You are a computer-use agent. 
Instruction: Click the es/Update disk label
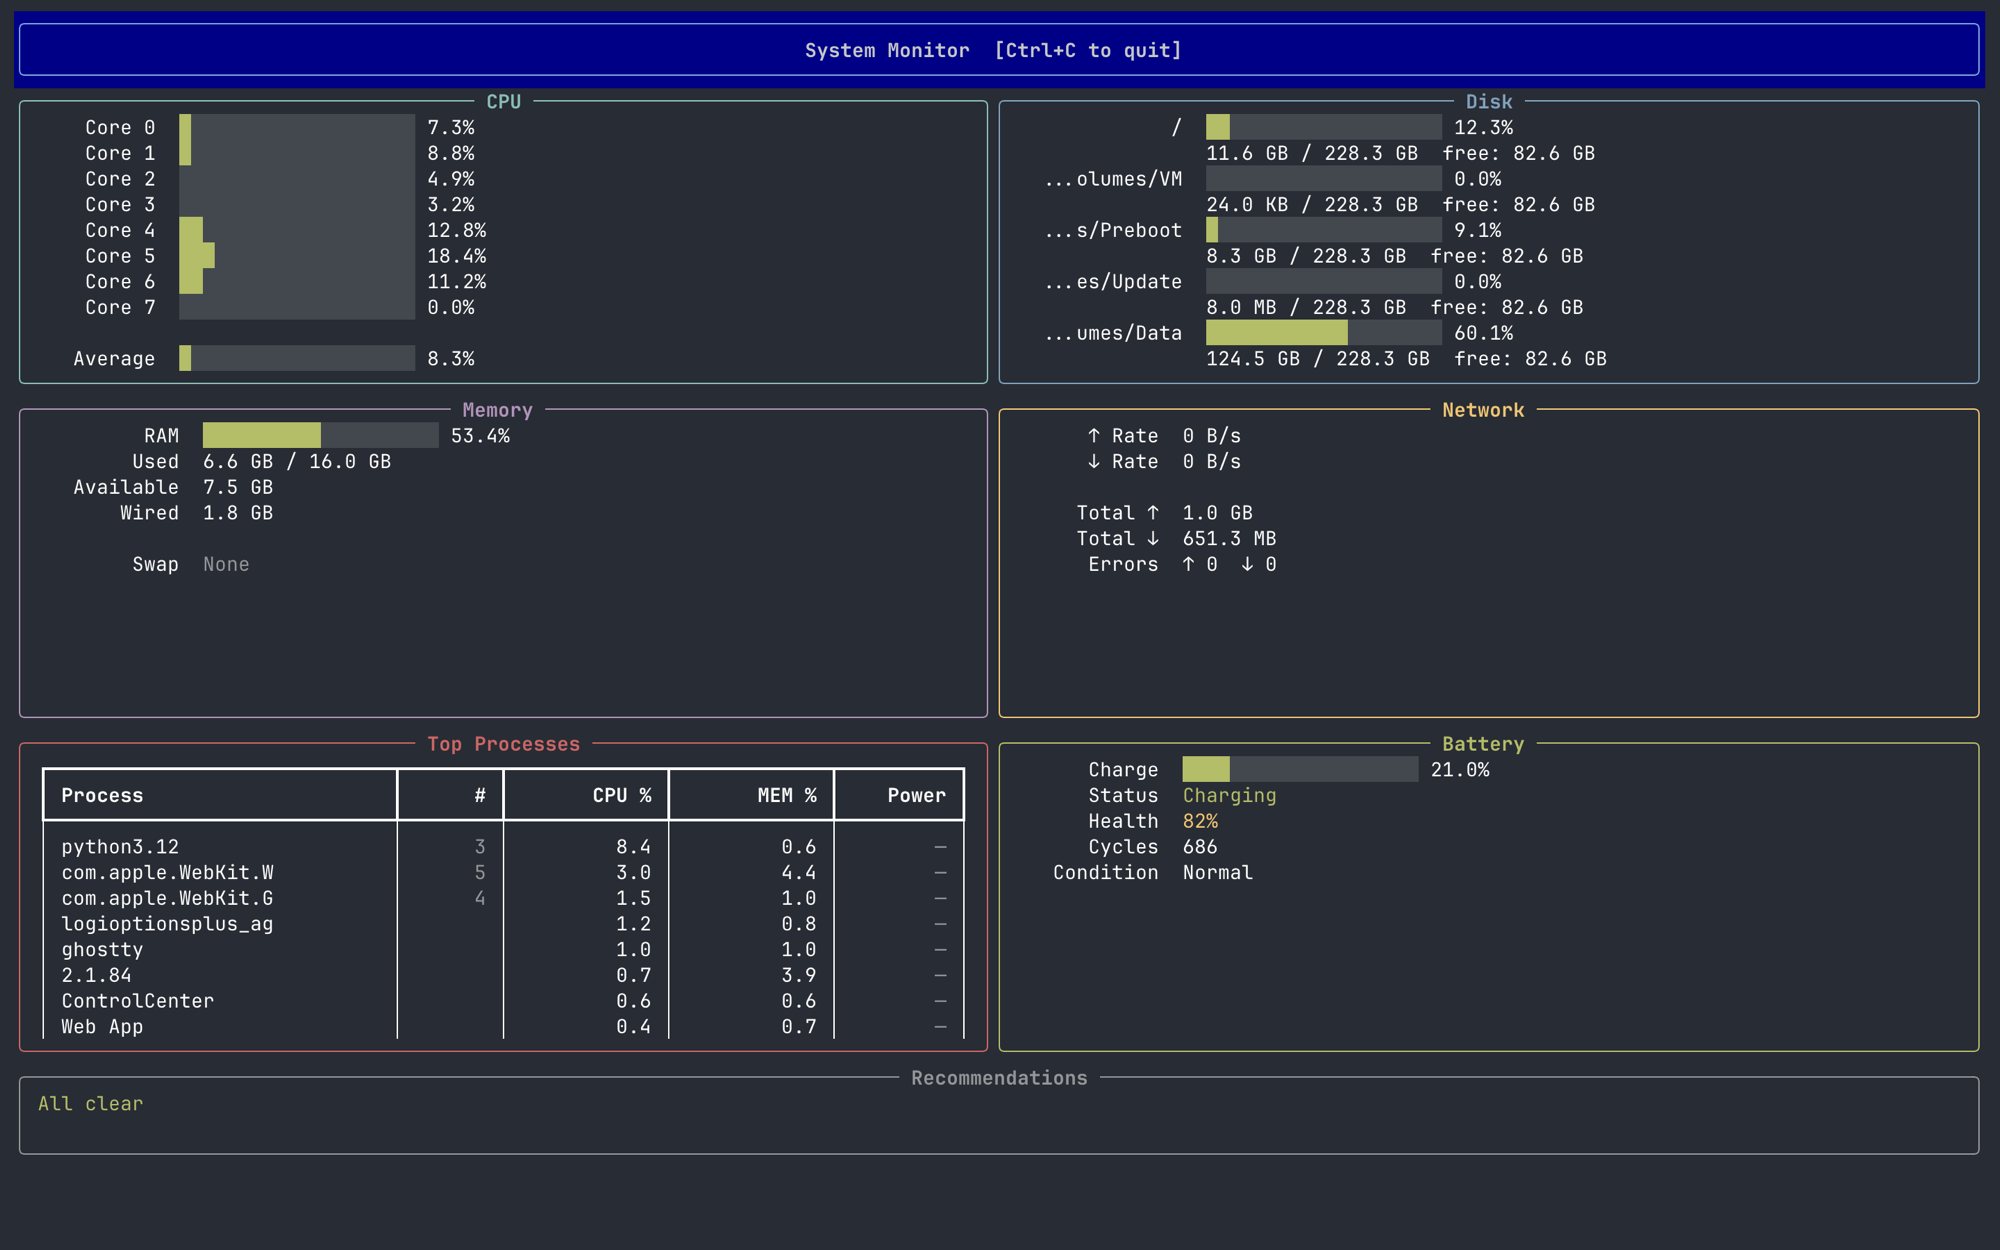pos(1113,282)
